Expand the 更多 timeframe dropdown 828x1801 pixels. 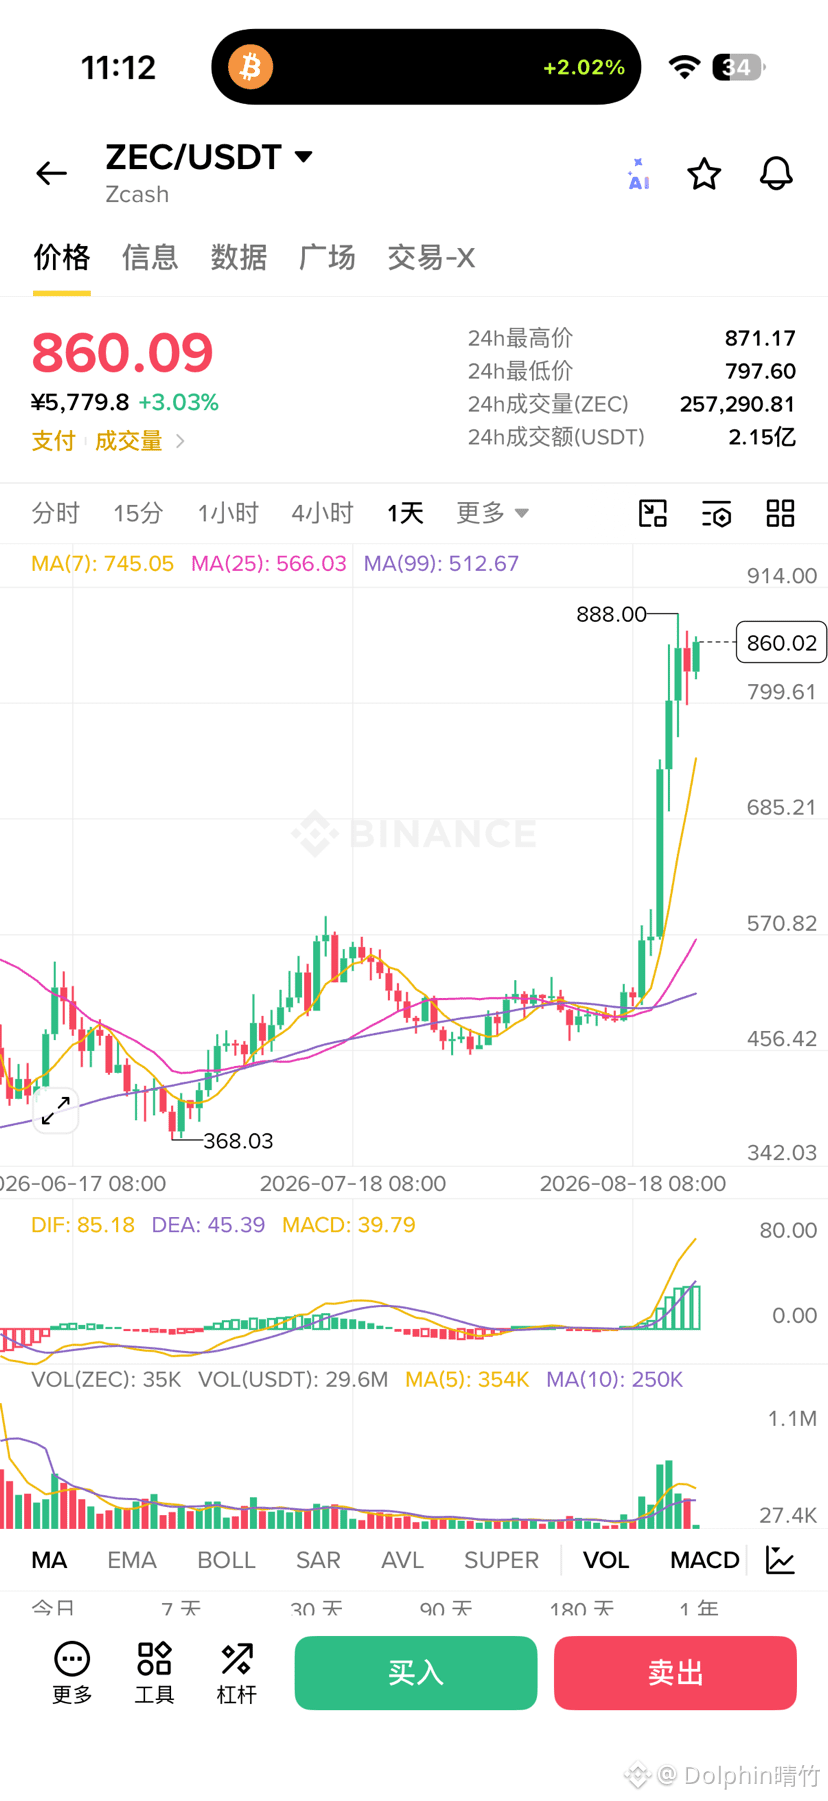tap(492, 513)
